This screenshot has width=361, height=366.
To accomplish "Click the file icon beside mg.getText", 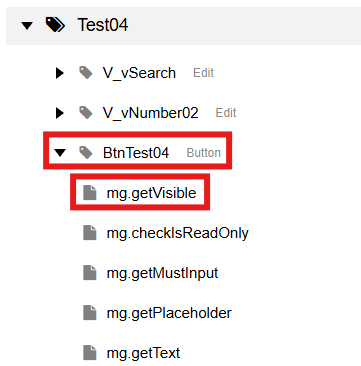I will tap(90, 353).
